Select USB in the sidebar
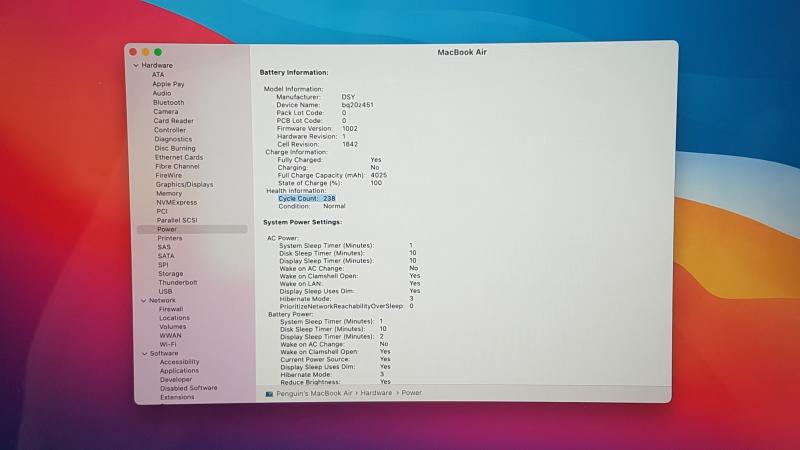The image size is (800, 450). point(165,291)
